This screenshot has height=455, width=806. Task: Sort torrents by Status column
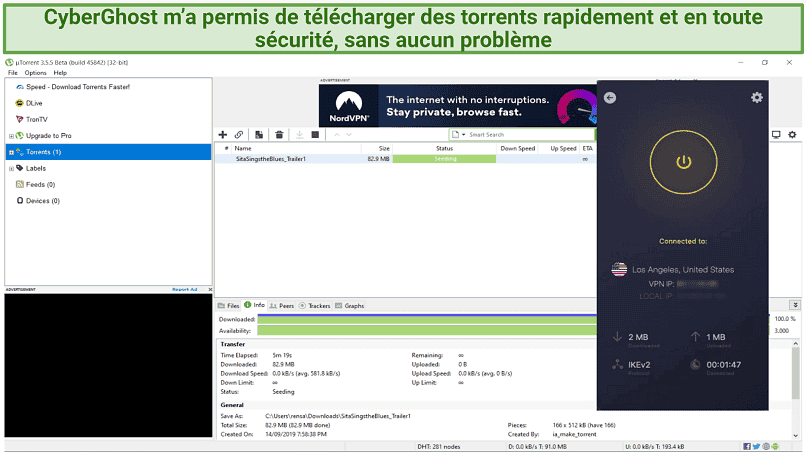click(x=445, y=148)
